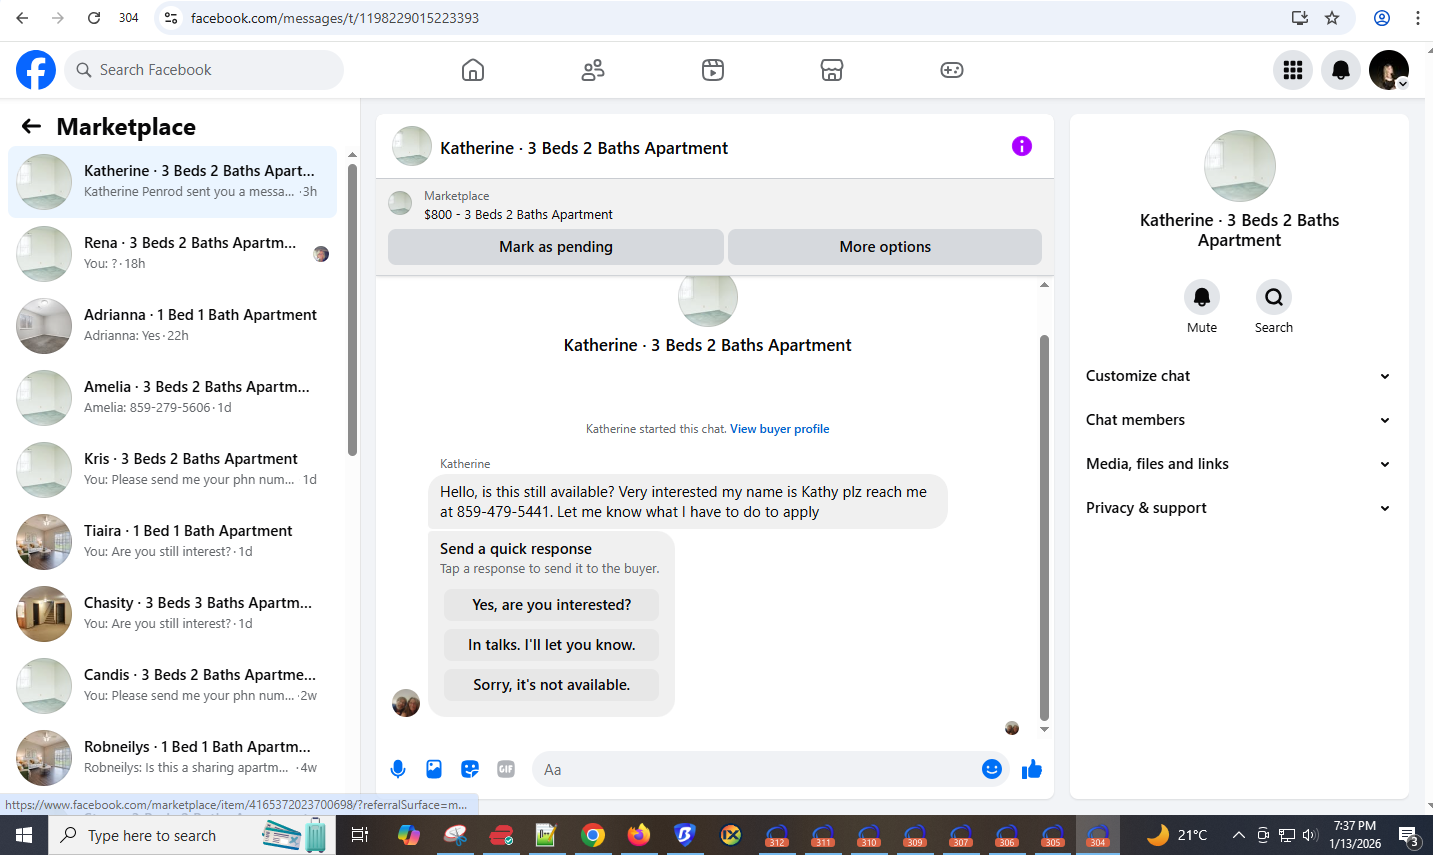Screen dimensions: 1433x855
Task: Click the browser back arrow
Action: pyautogui.click(x=22, y=18)
